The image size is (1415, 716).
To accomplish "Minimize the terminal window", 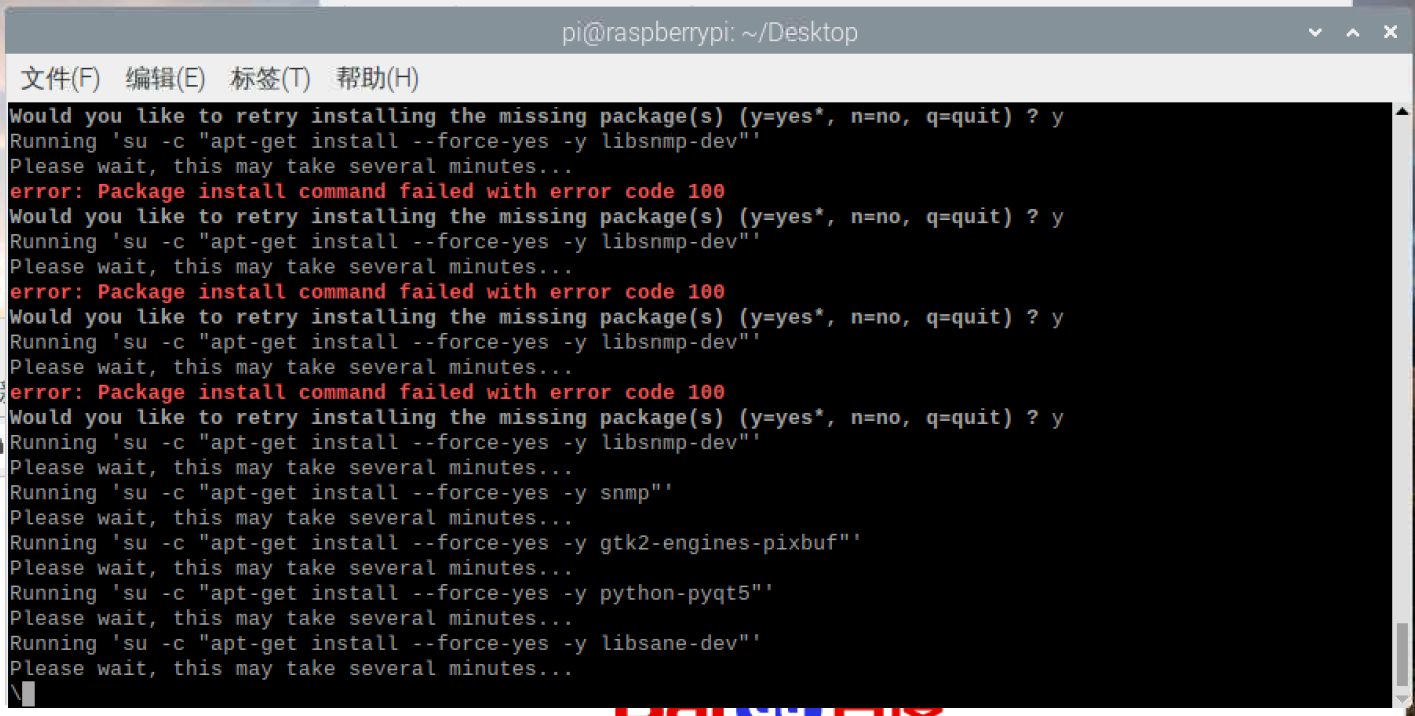I will coord(1316,33).
